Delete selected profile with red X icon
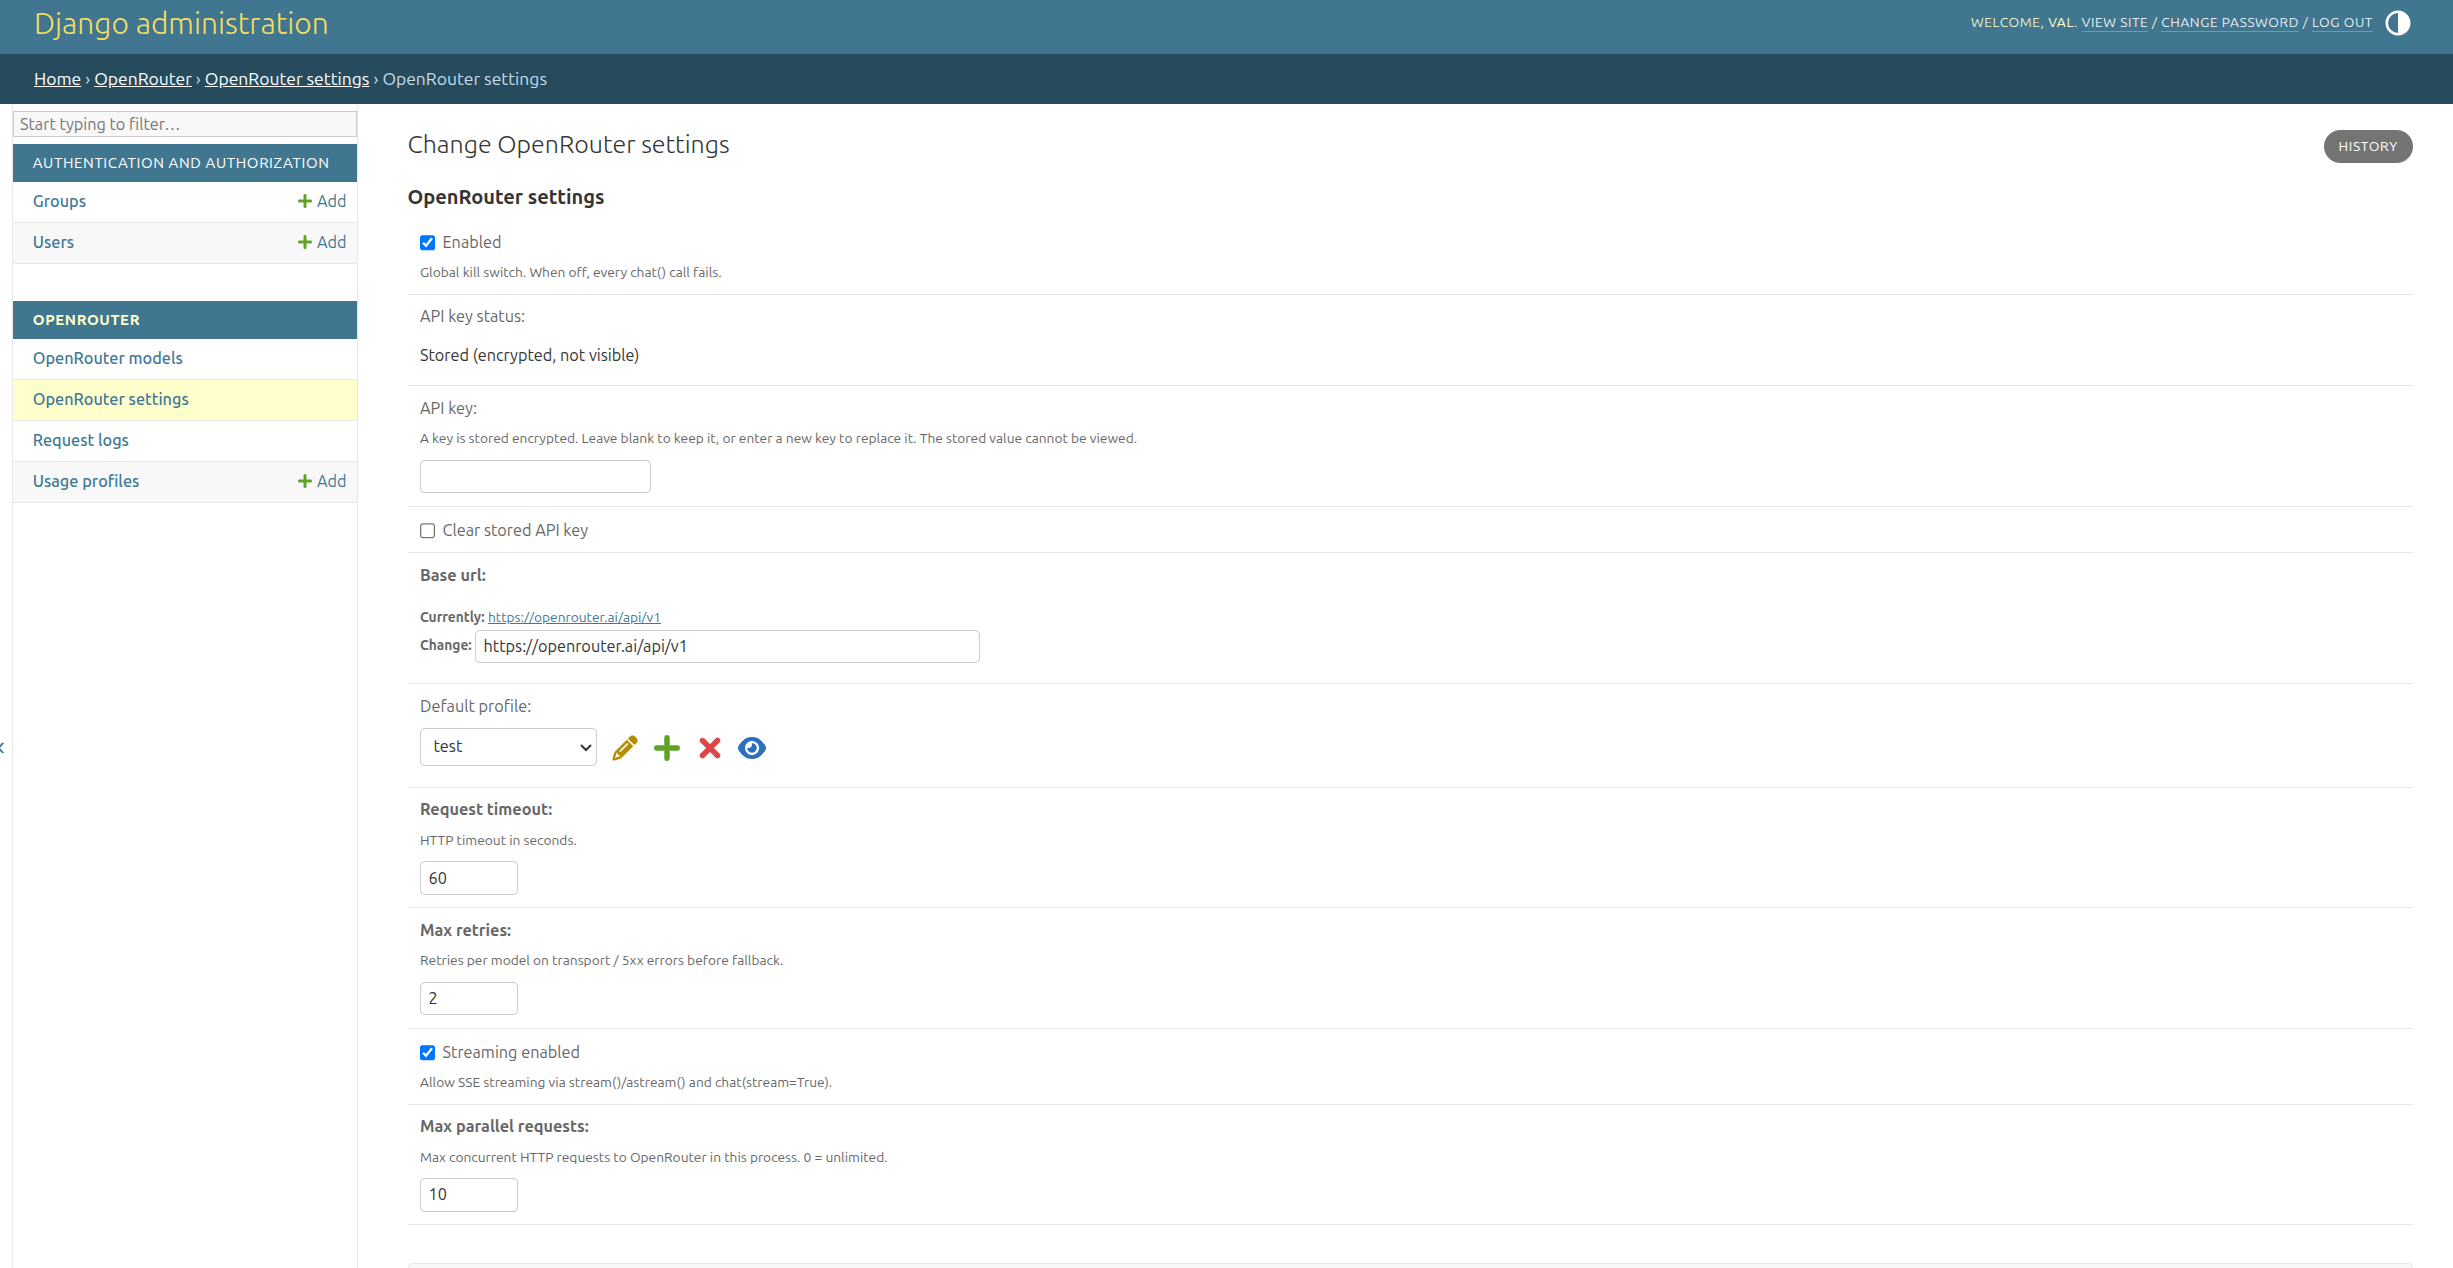This screenshot has width=2453, height=1268. point(710,748)
